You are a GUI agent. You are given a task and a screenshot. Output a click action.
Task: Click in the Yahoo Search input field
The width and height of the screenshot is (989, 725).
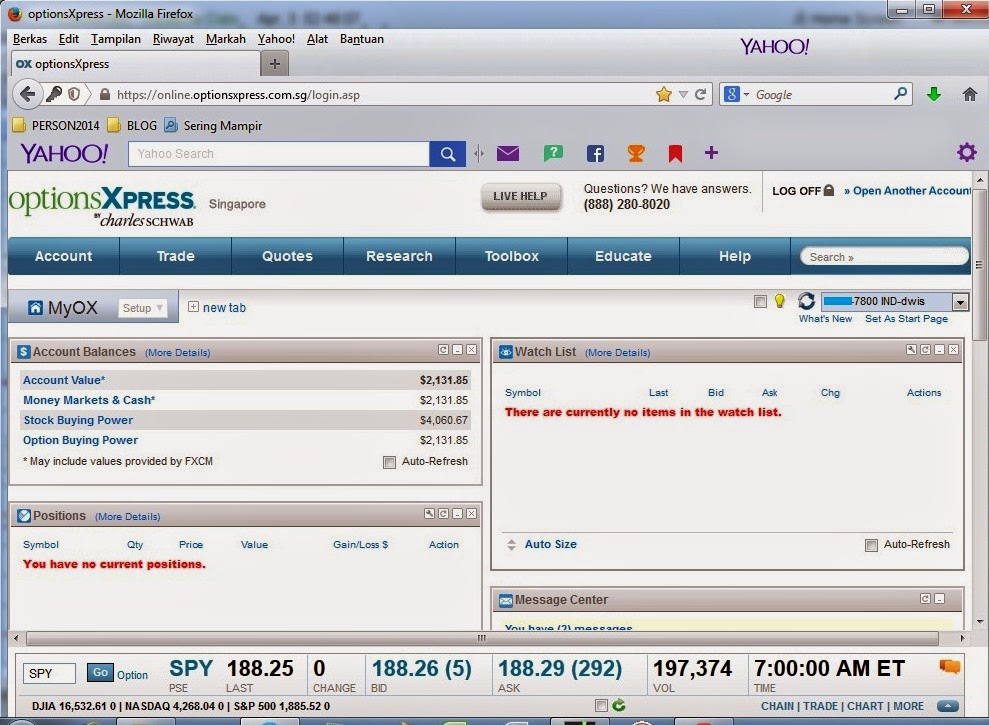[279, 154]
